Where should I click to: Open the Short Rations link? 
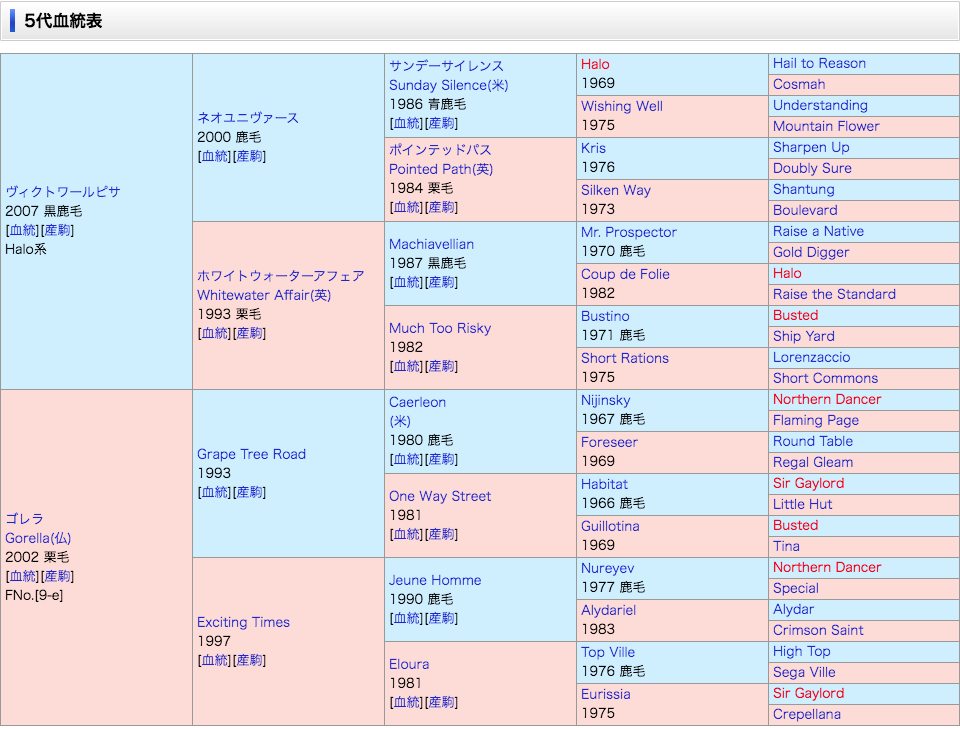pos(625,358)
